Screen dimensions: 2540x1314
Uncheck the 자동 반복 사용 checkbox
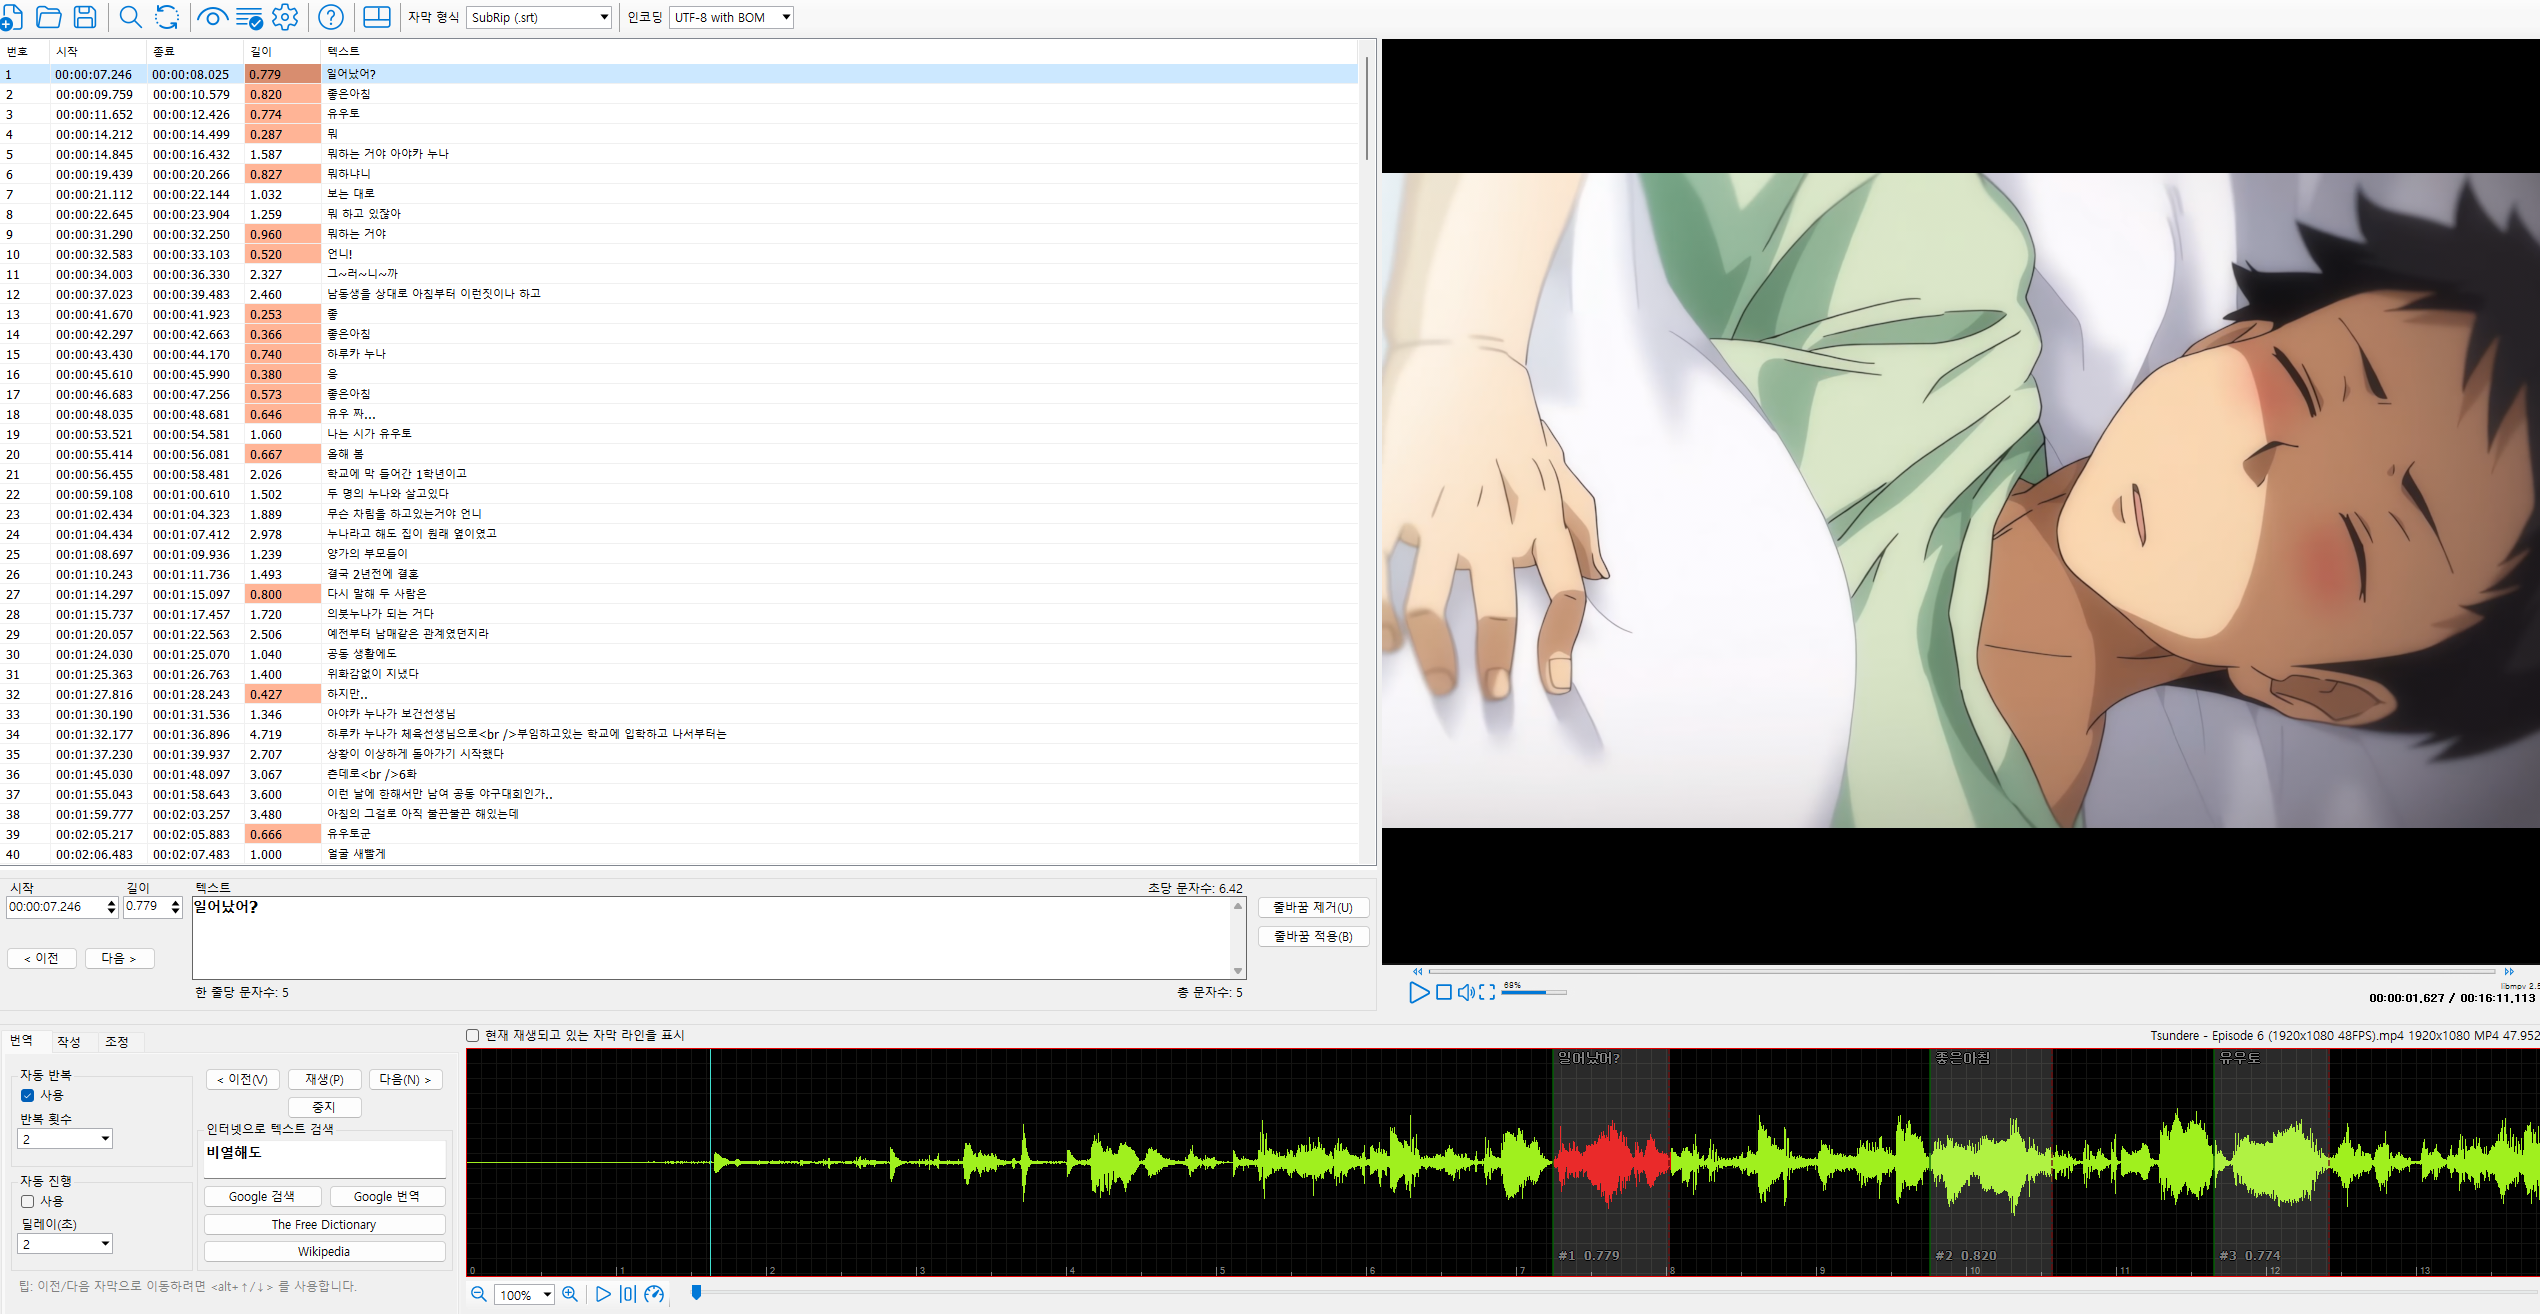[28, 1095]
